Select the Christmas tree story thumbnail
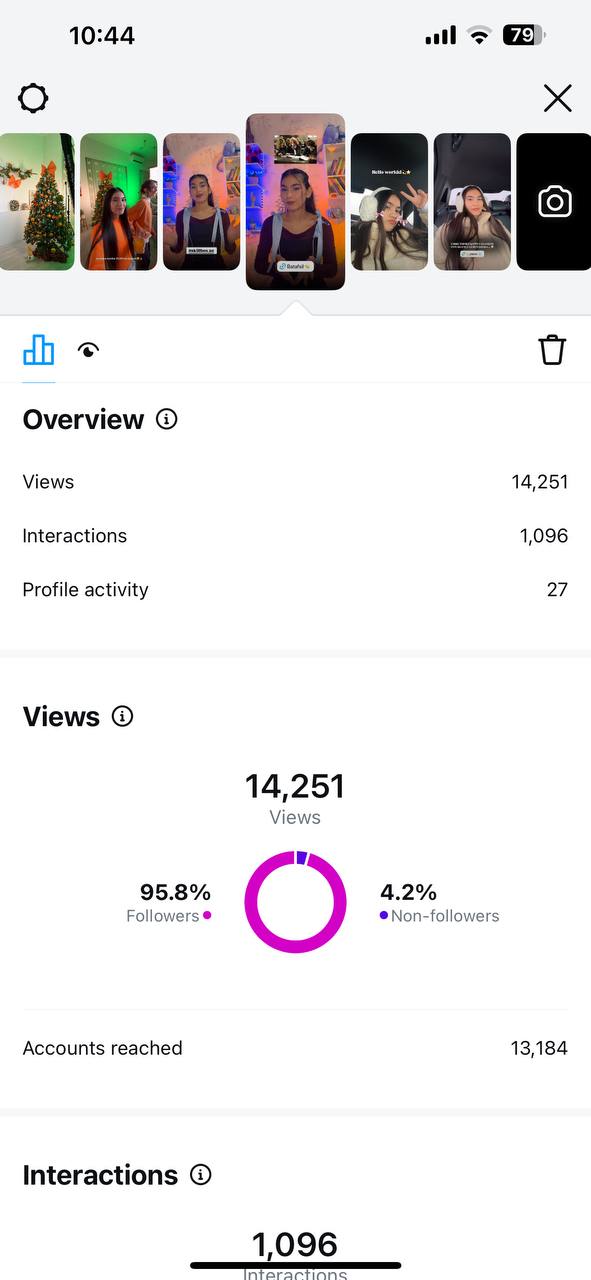Viewport: 591px width, 1280px height. click(37, 202)
